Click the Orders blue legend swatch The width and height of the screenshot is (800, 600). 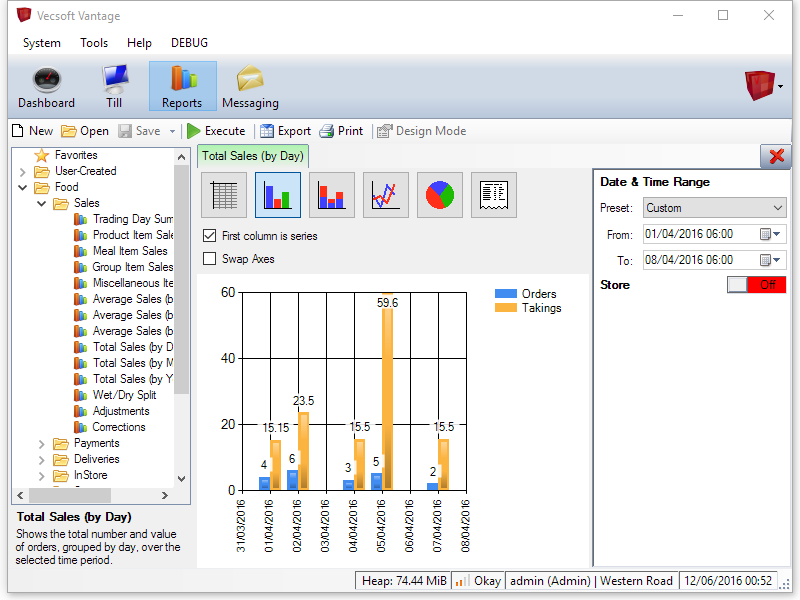[506, 294]
